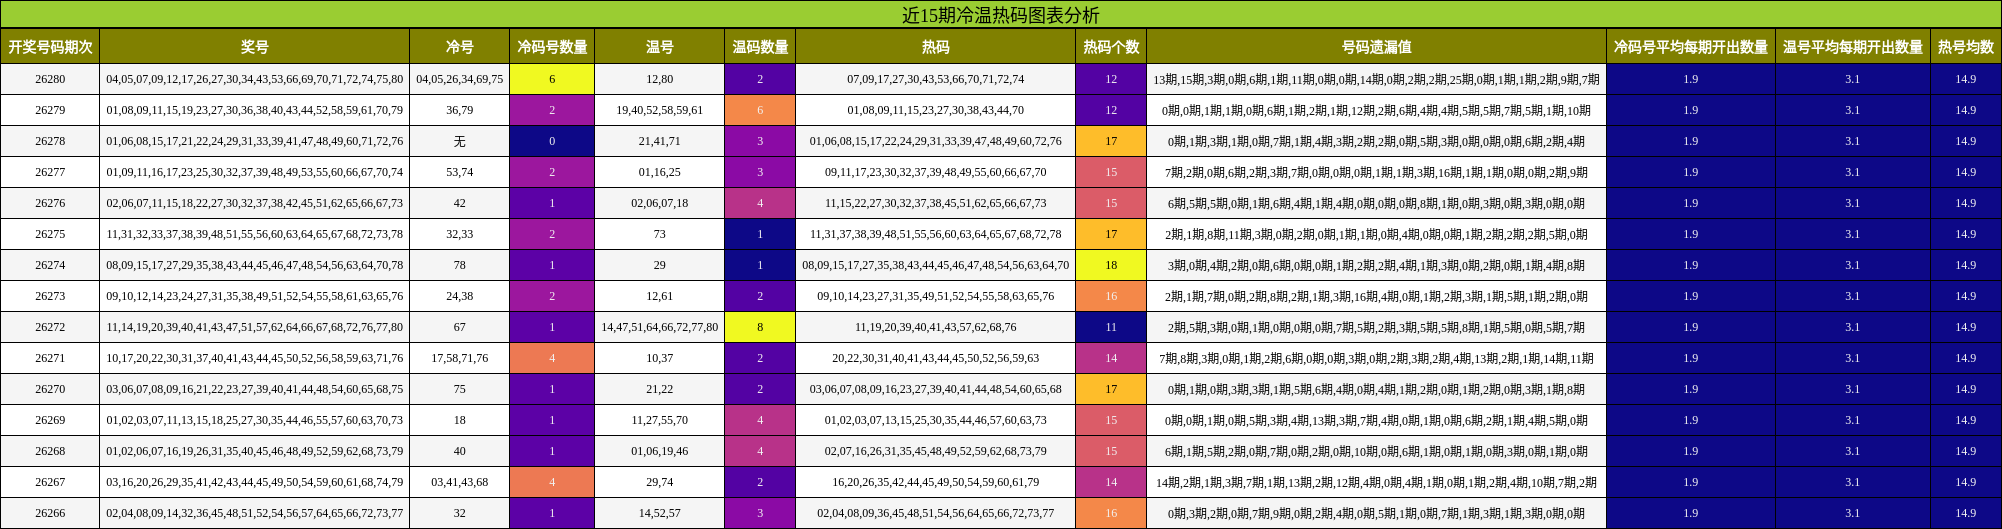Image resolution: width=2002 pixels, height=529 pixels.
Task: Select cold numbers 03,41,43,68
Action: tap(460, 482)
